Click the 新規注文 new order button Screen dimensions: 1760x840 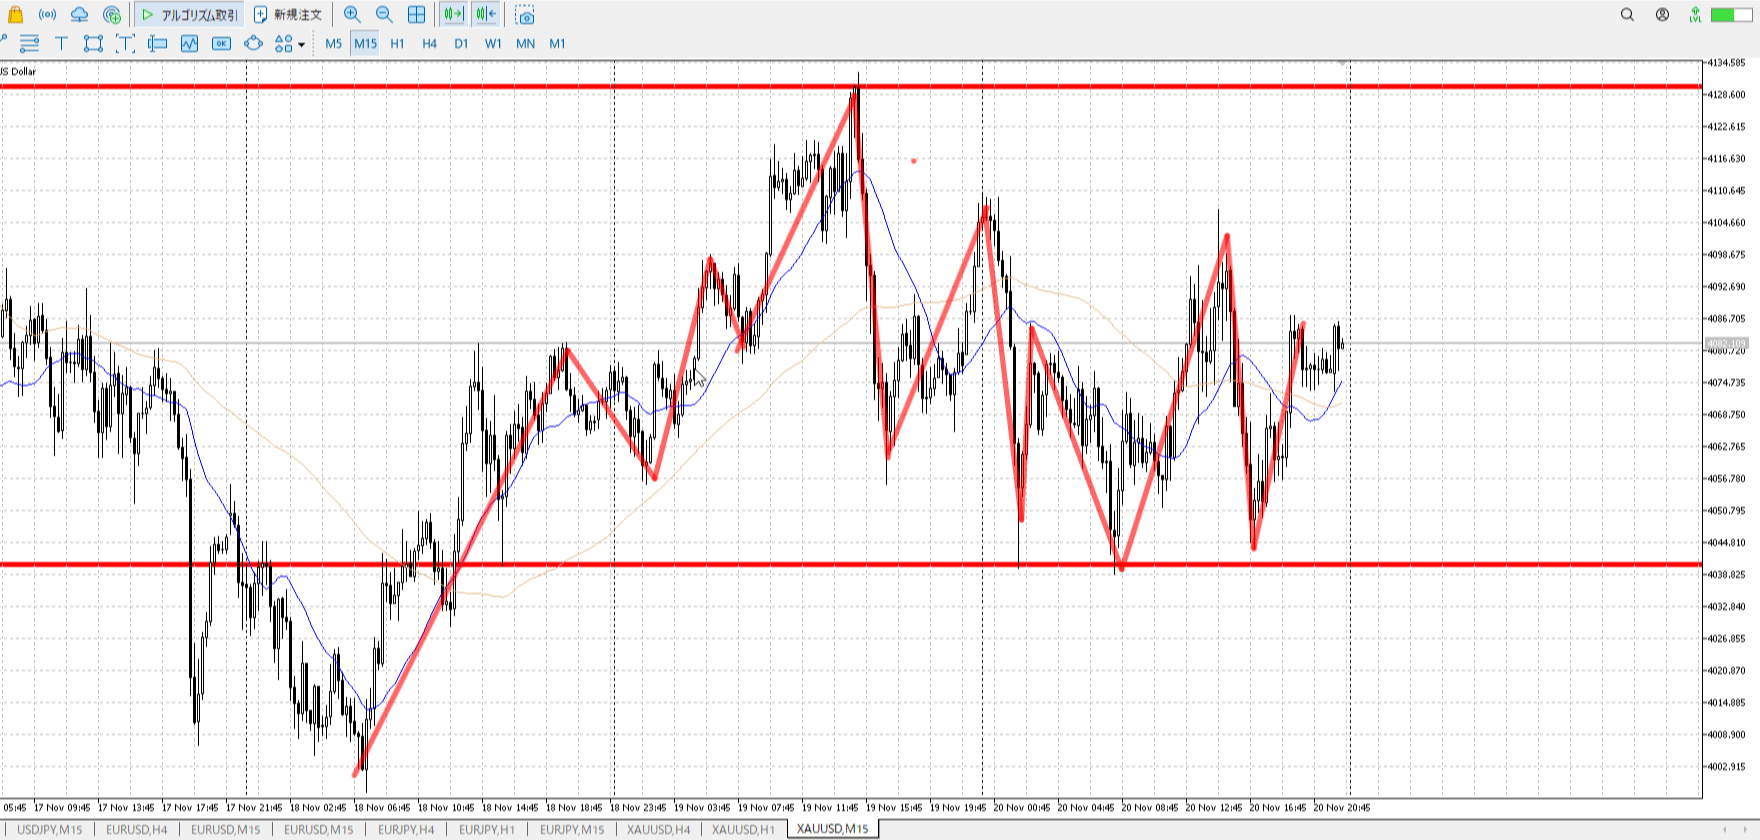288,14
